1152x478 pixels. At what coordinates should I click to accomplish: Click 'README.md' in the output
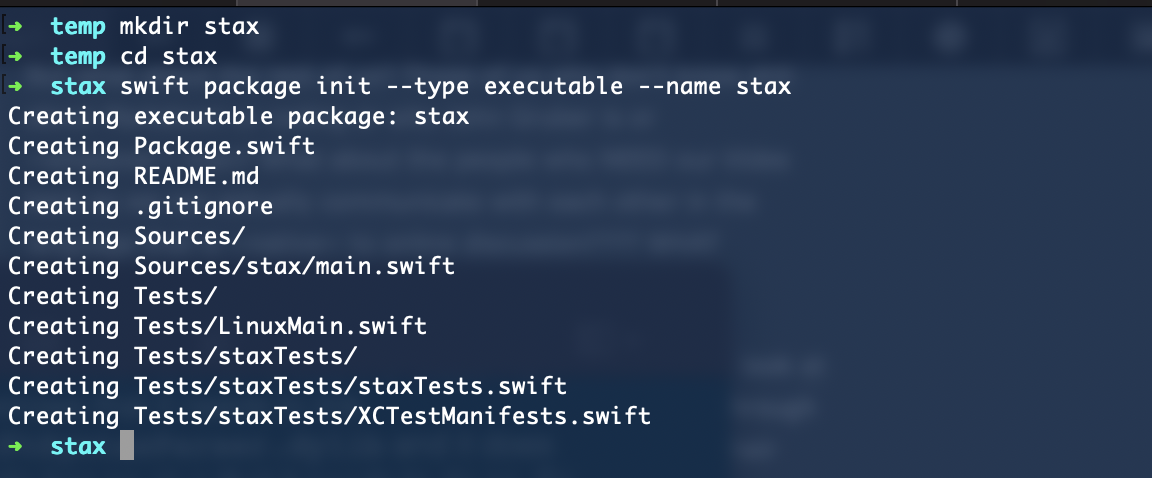coord(196,176)
